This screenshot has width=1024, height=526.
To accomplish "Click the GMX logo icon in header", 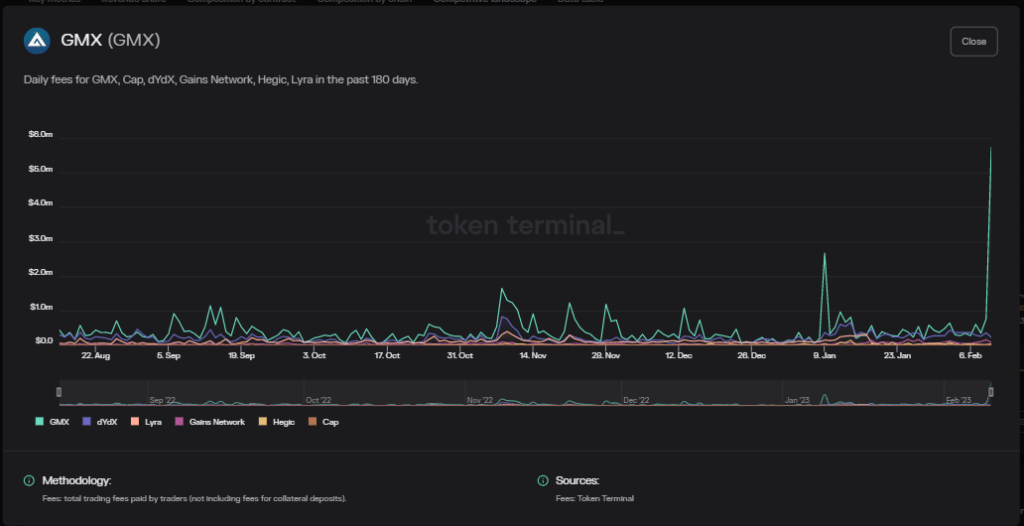I will coord(37,41).
